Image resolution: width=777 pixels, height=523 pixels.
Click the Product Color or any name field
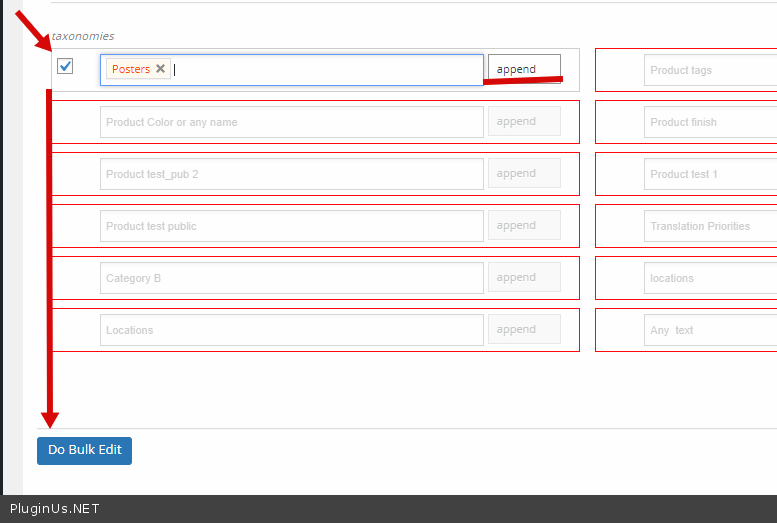coord(291,122)
